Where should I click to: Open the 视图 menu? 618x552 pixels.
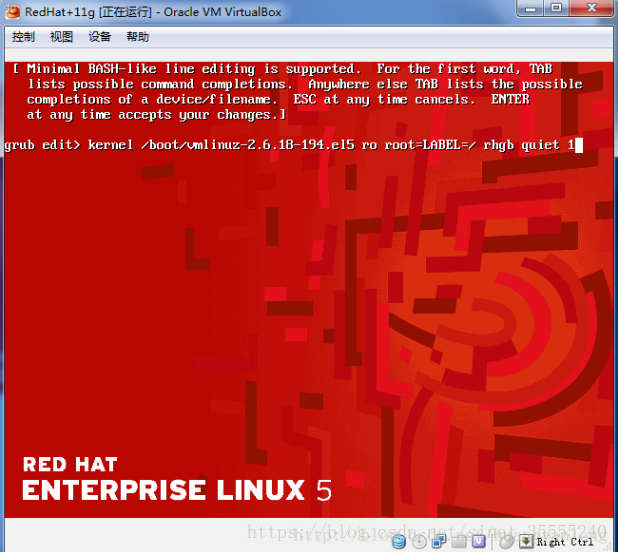point(61,37)
